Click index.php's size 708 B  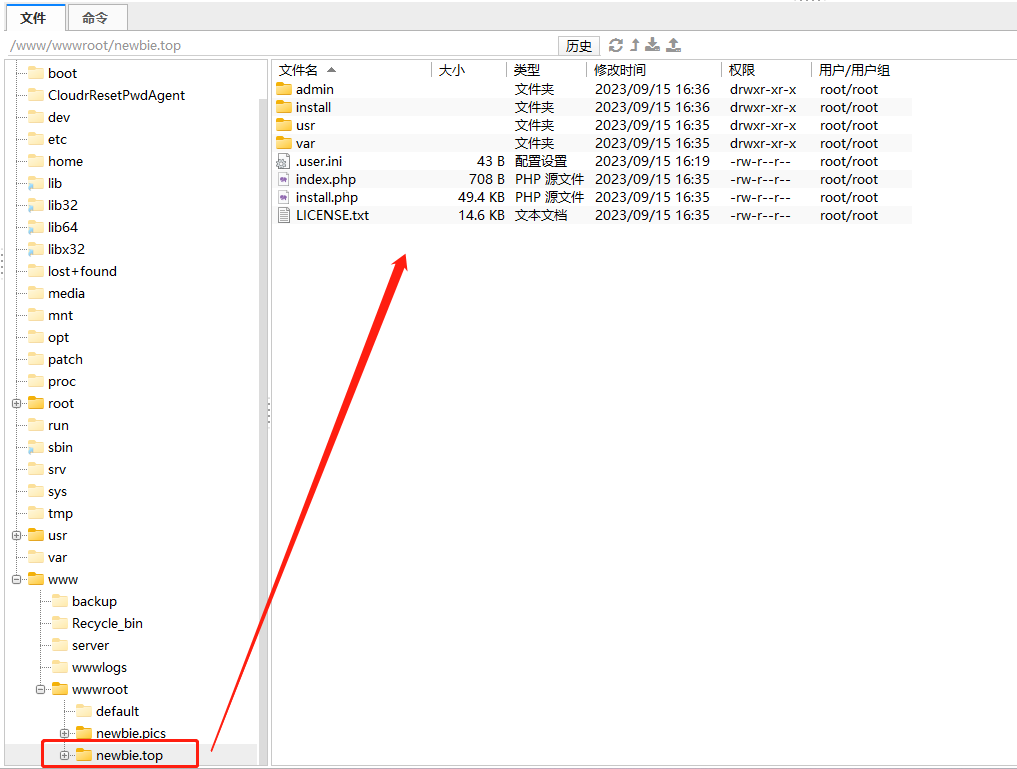point(486,180)
